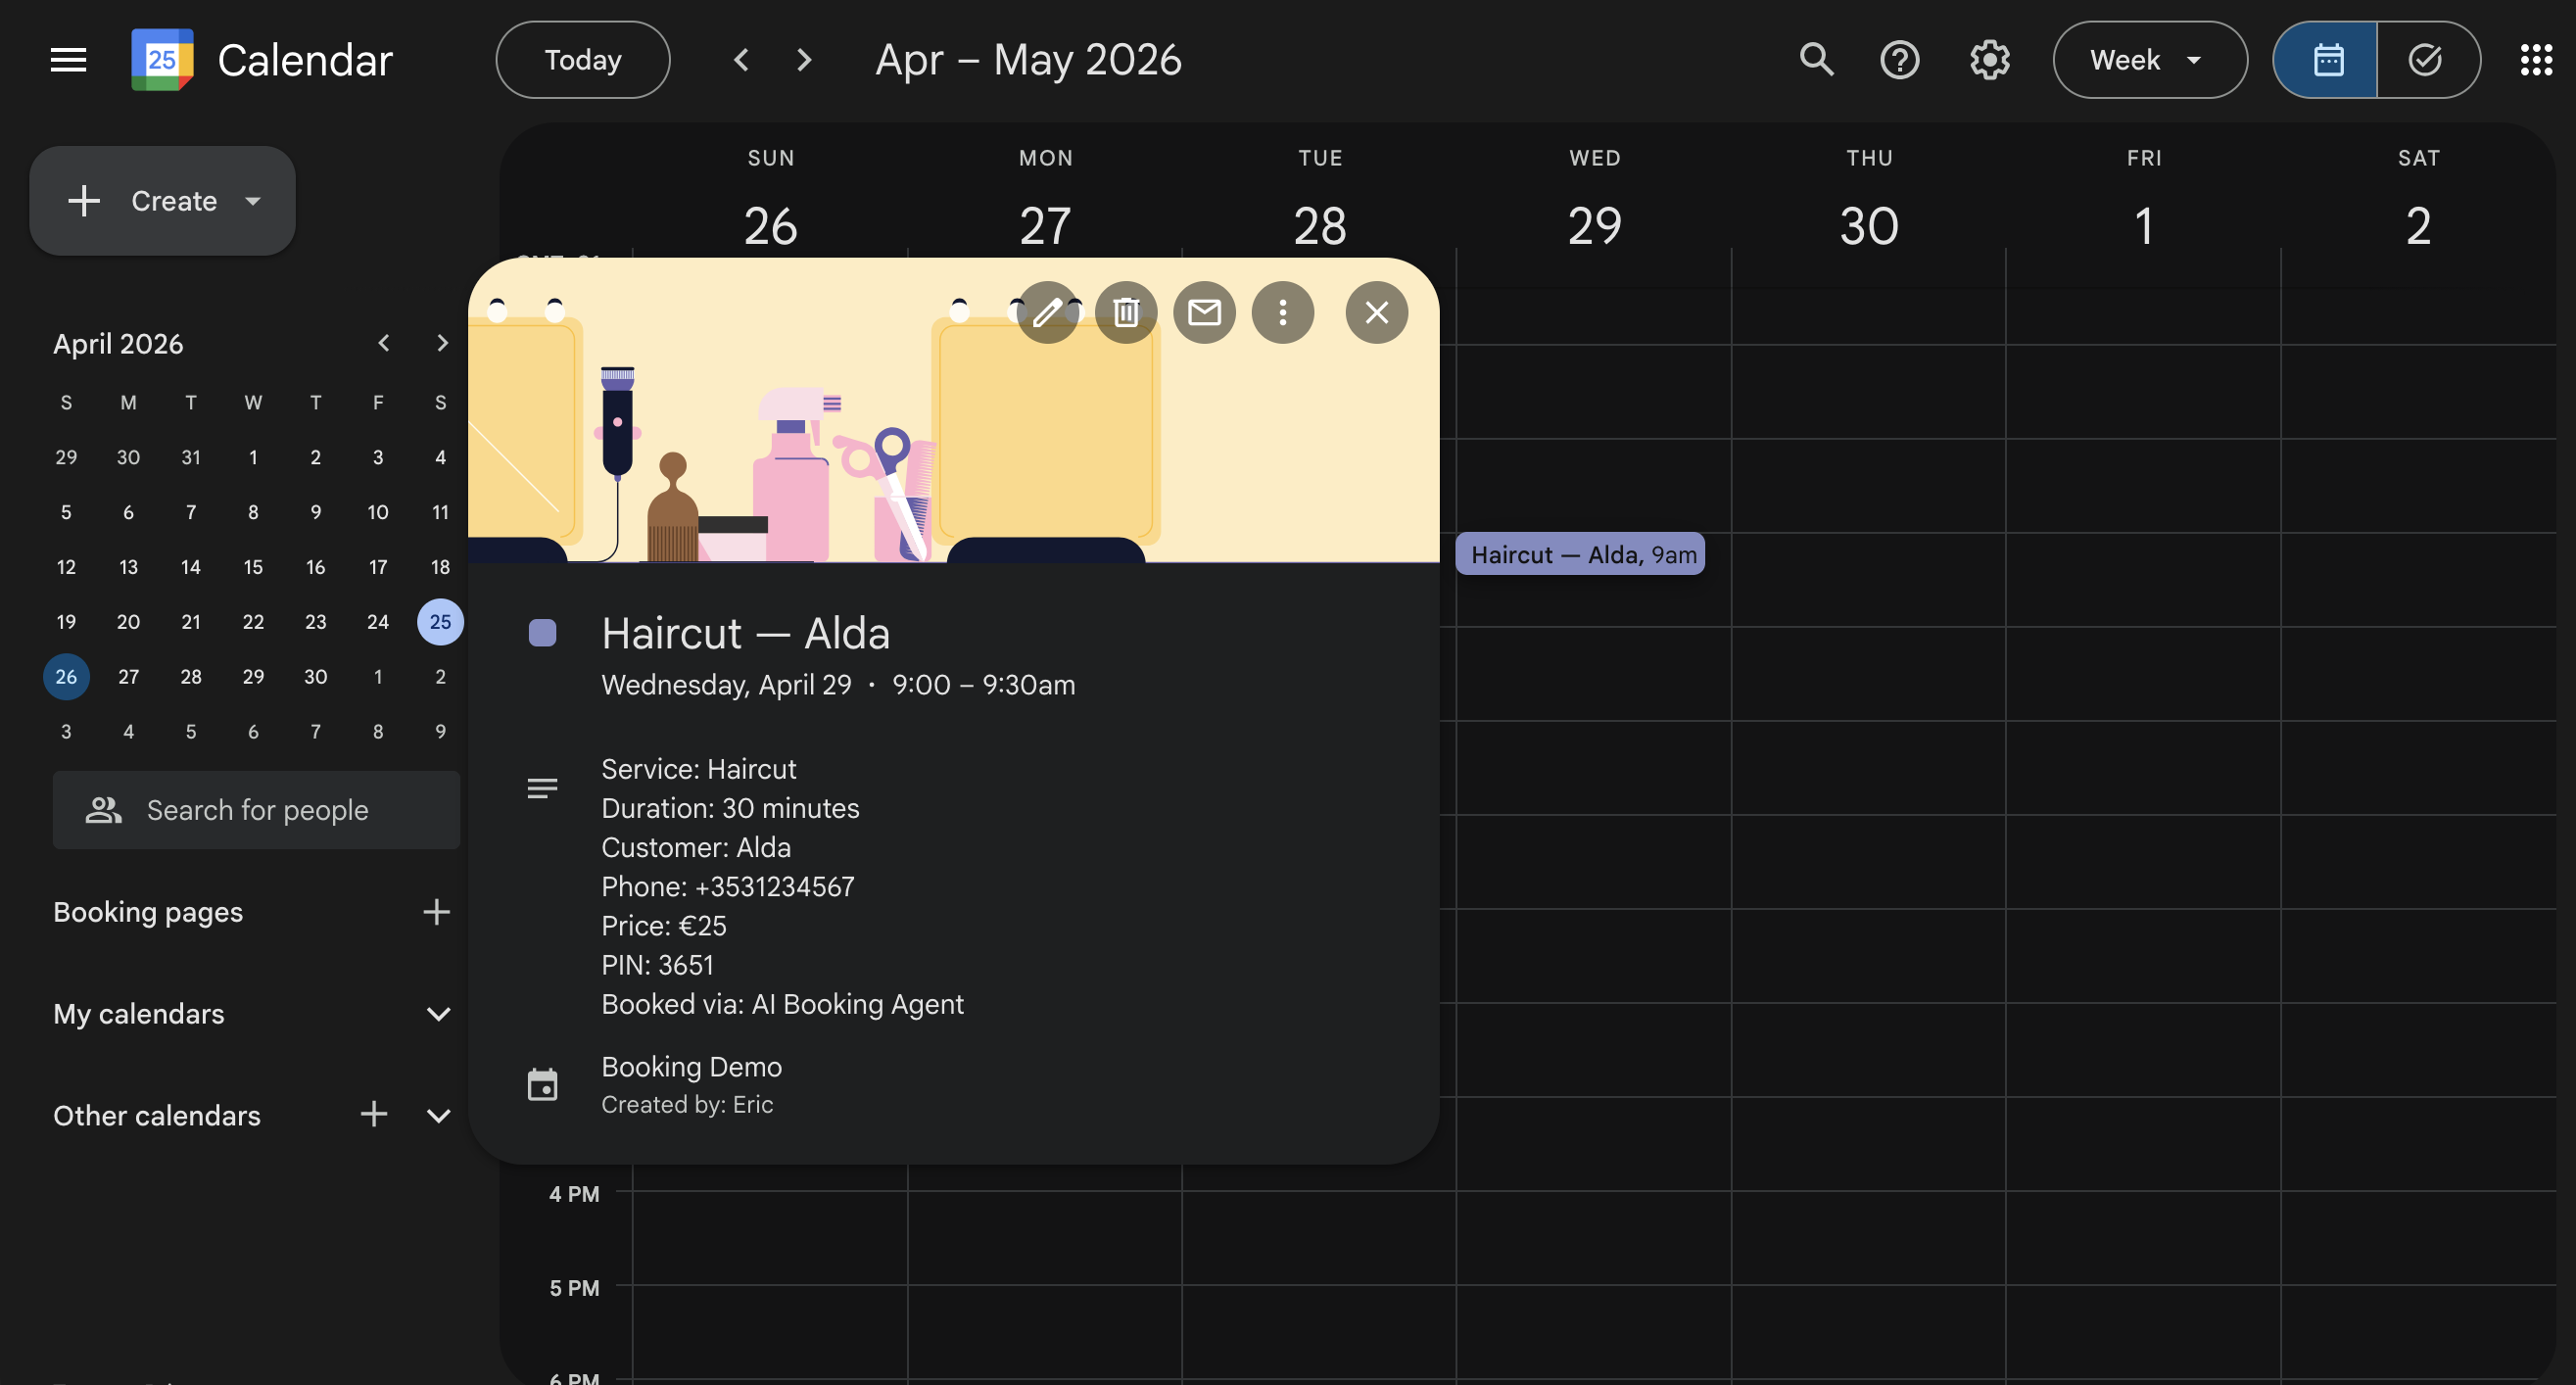Viewport: 2576px width, 1385px height.
Task: Open the Support help icon
Action: (x=1899, y=60)
